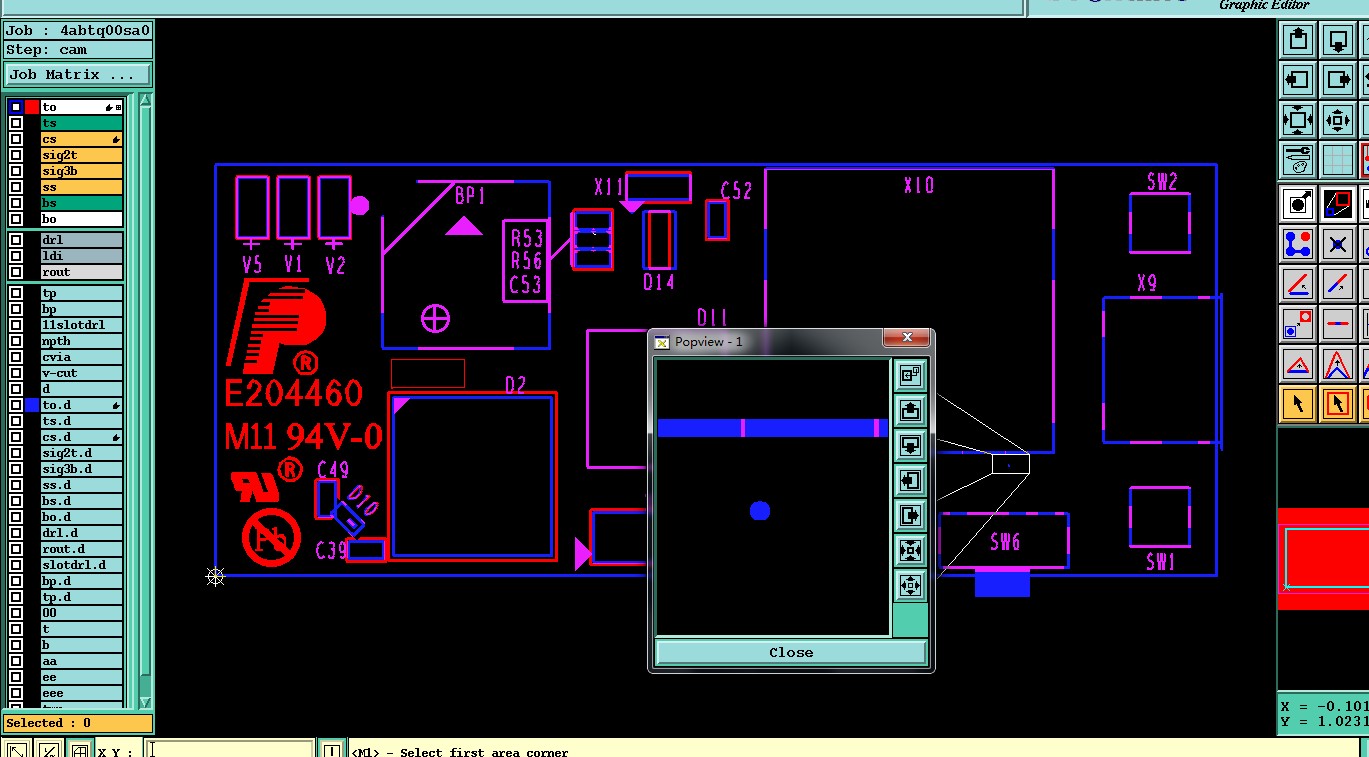
Task: Click the blue color swatch of to.d
Action: (32, 405)
